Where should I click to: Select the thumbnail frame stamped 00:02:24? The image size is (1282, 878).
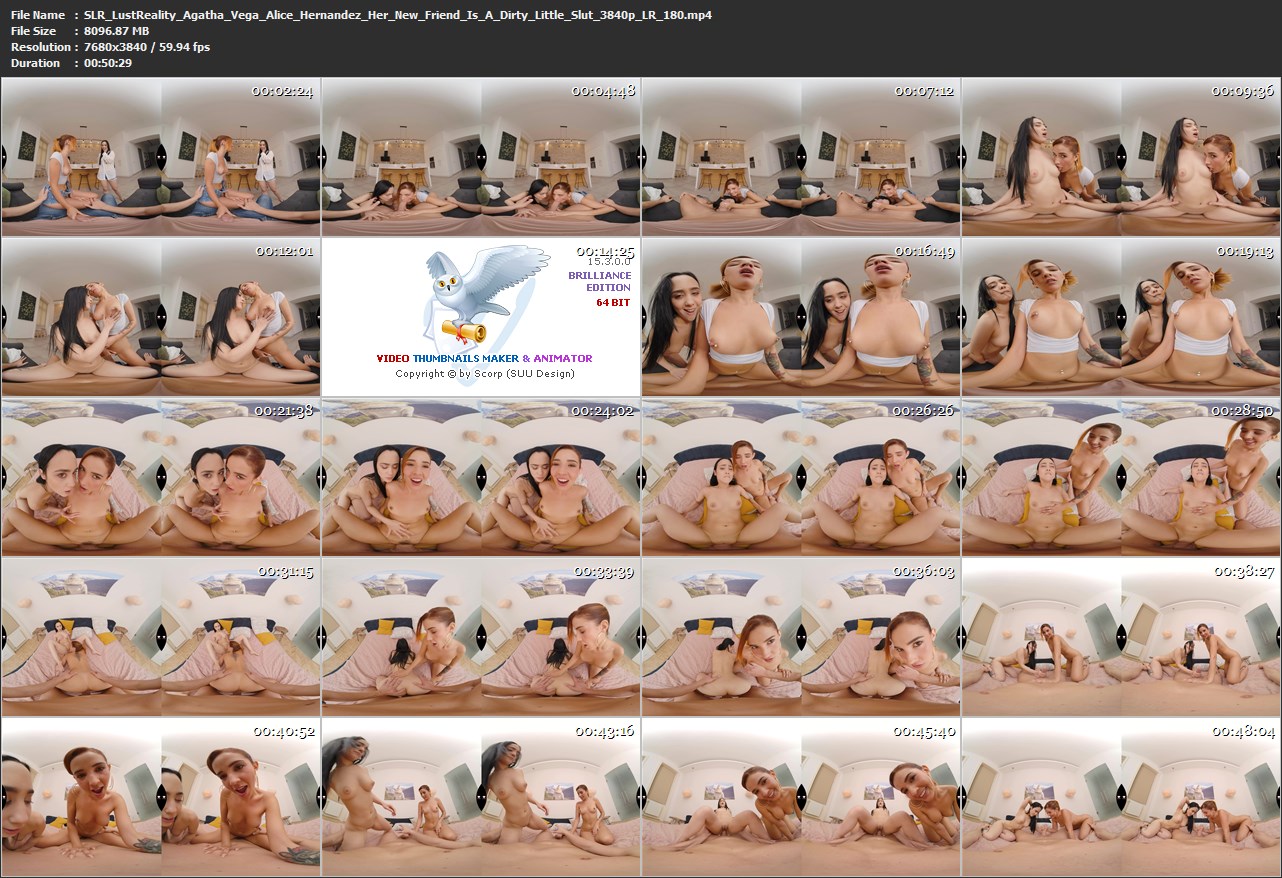tap(161, 157)
